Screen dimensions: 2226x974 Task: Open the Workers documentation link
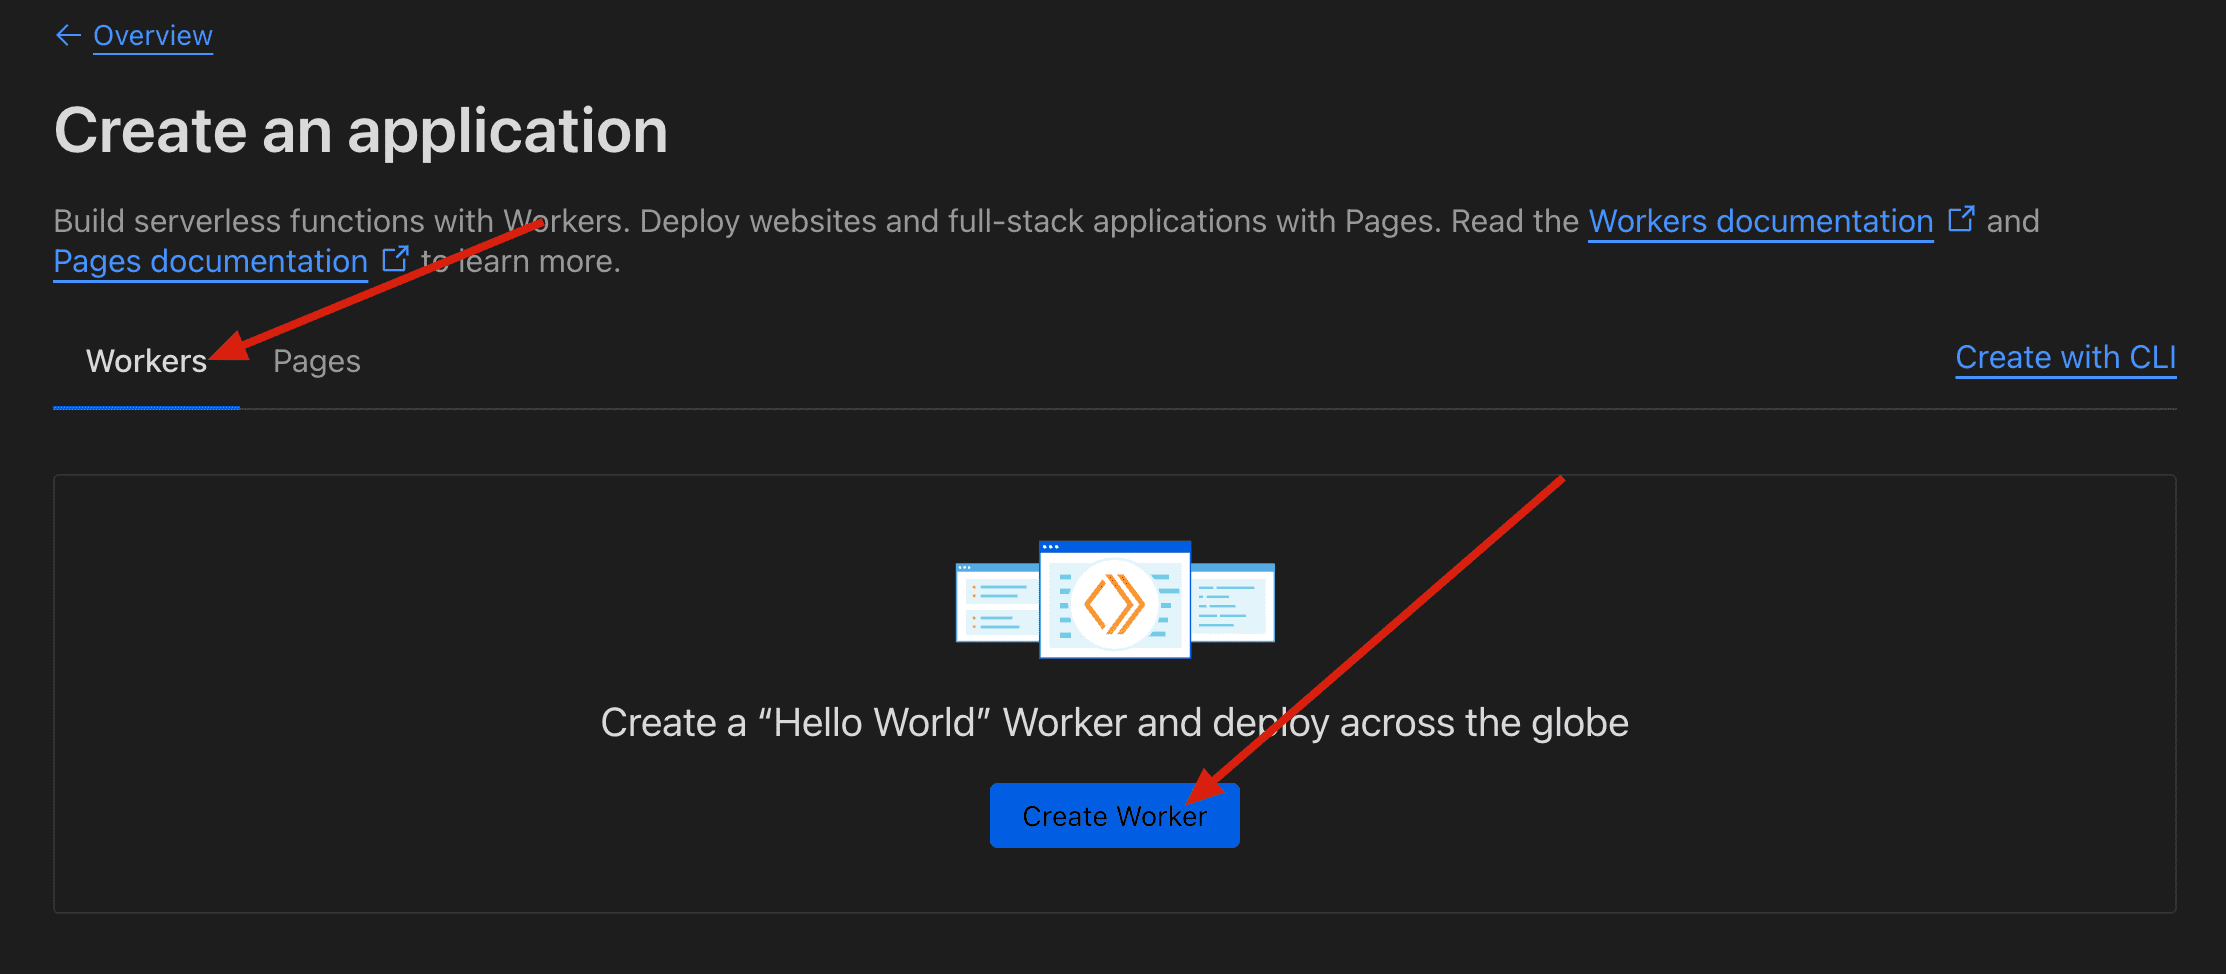pyautogui.click(x=1760, y=221)
